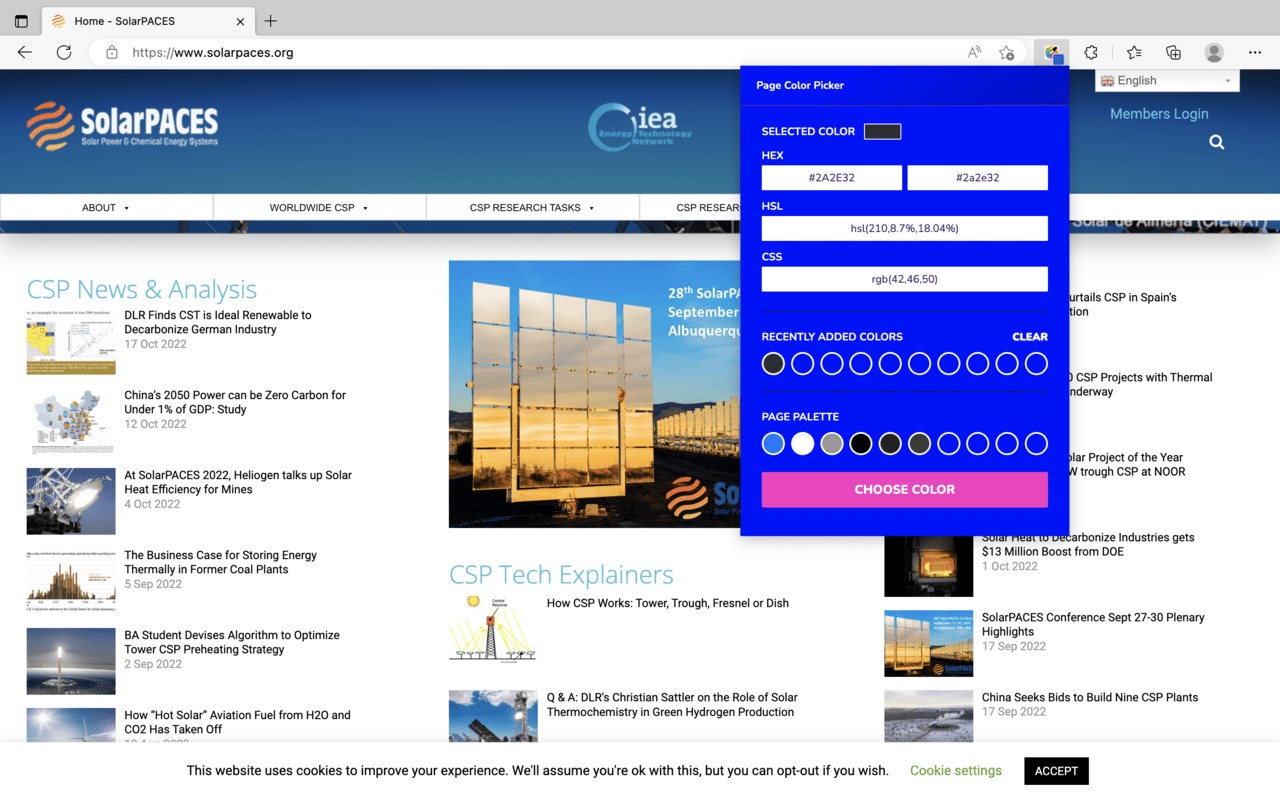Click the Plenary Highlights article thumbnail
Image resolution: width=1280 pixels, height=800 pixels.
(x=928, y=644)
